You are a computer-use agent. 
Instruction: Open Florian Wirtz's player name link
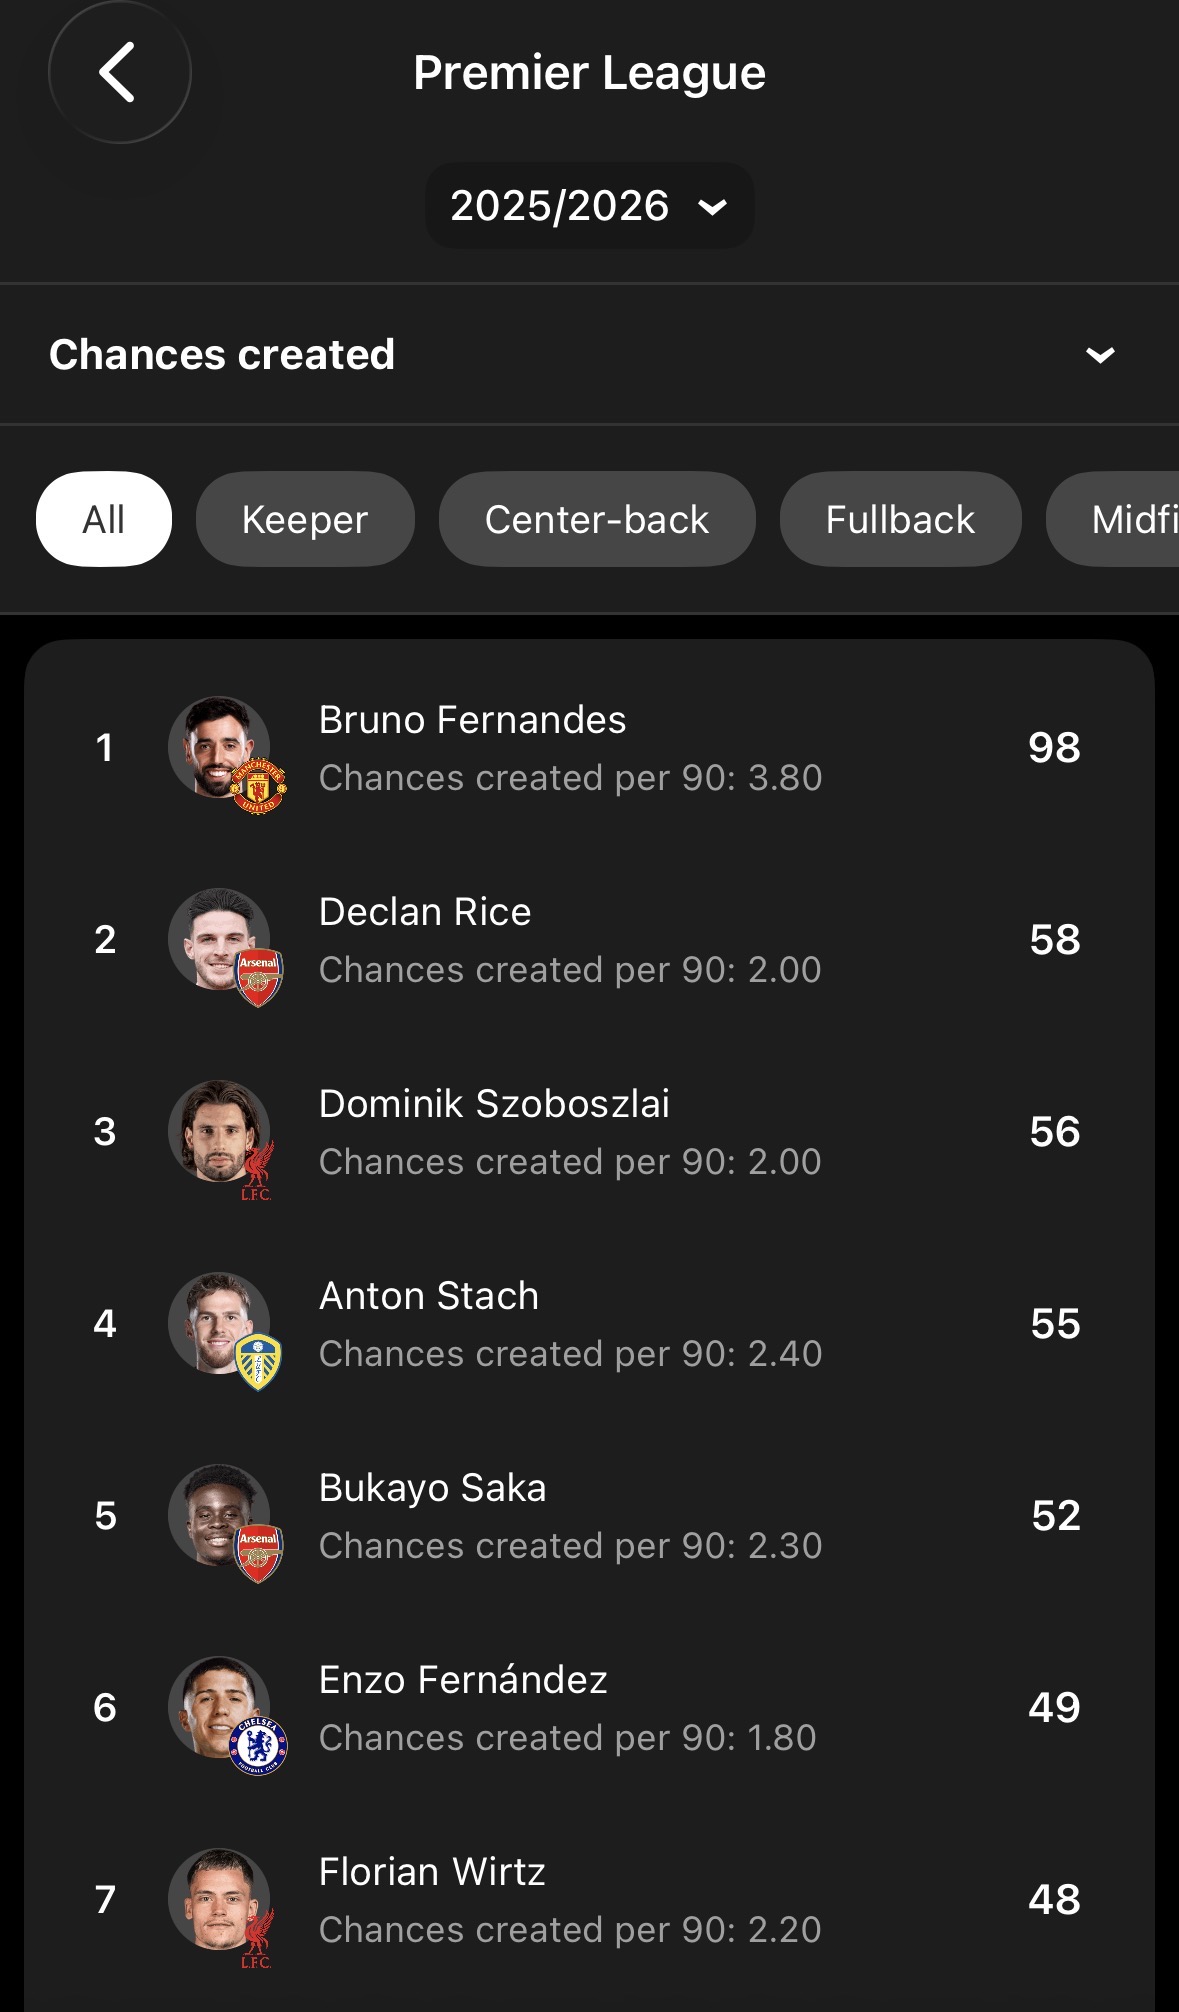coord(432,1872)
